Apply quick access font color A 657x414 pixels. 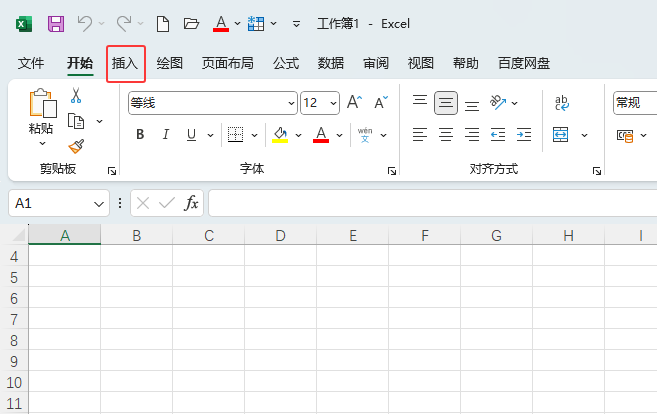(221, 23)
